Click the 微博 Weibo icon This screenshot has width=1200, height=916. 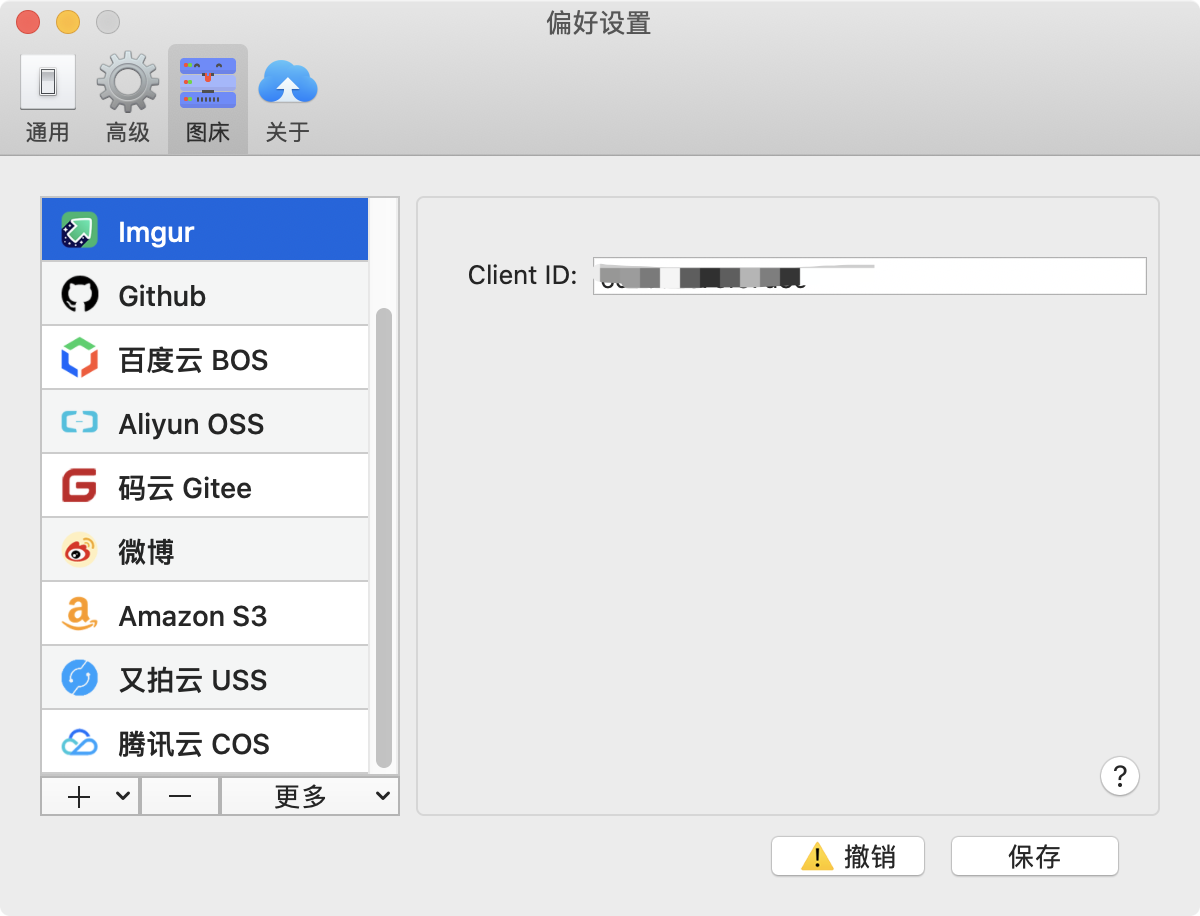click(x=80, y=551)
